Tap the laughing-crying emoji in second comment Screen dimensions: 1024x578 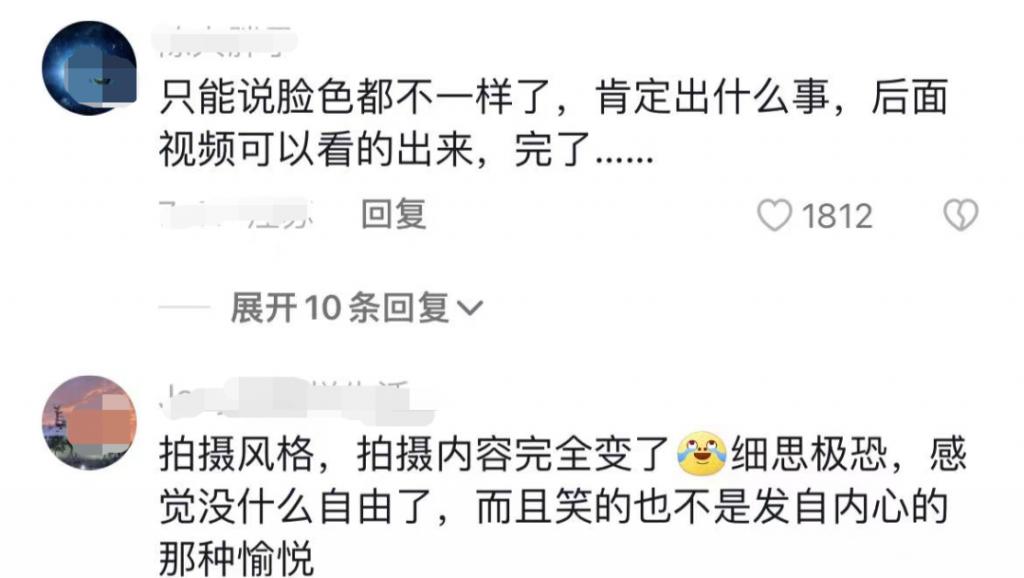(x=701, y=453)
